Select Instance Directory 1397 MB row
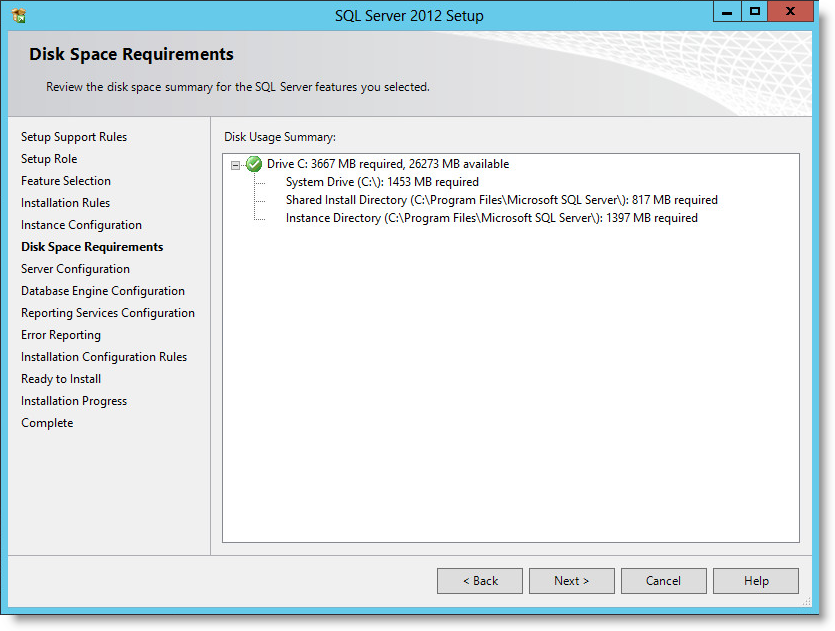 pyautogui.click(x=492, y=218)
